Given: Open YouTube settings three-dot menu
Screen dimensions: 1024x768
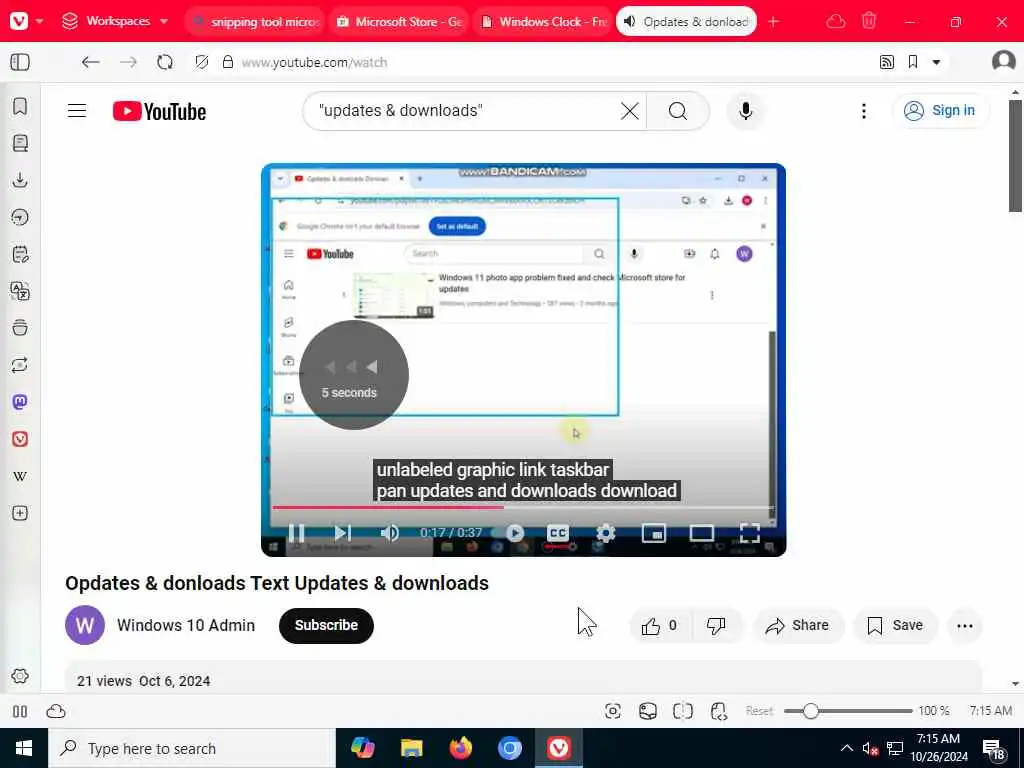Looking at the screenshot, I should tap(863, 111).
